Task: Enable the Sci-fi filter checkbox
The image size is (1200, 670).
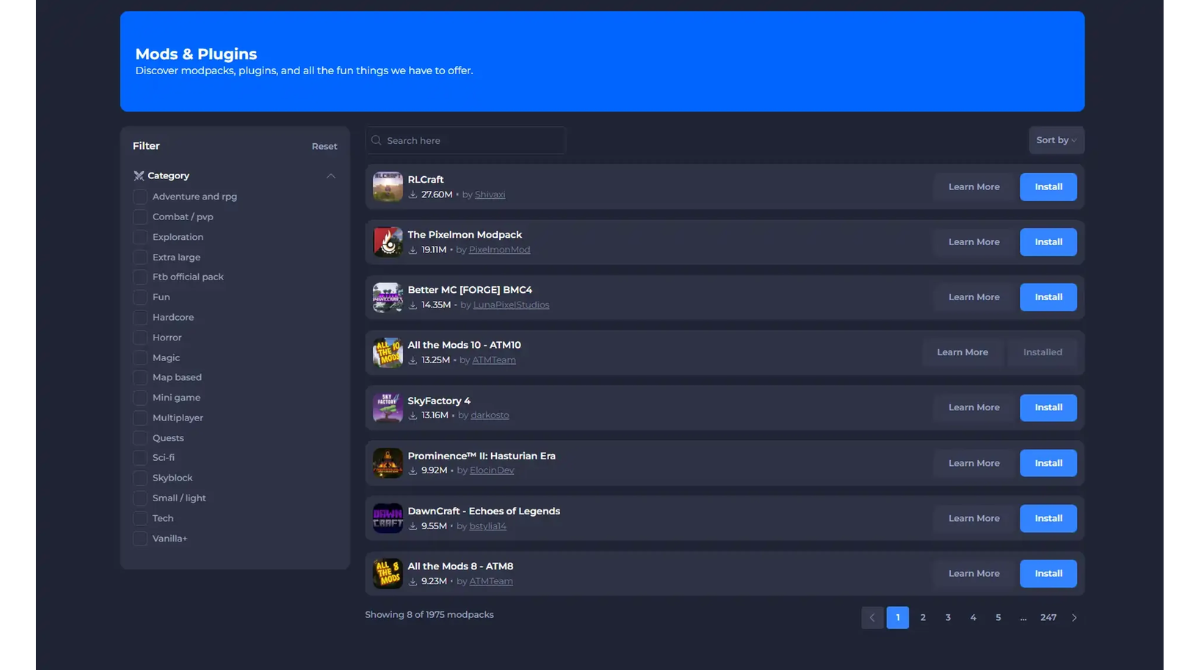Action: [x=140, y=458]
